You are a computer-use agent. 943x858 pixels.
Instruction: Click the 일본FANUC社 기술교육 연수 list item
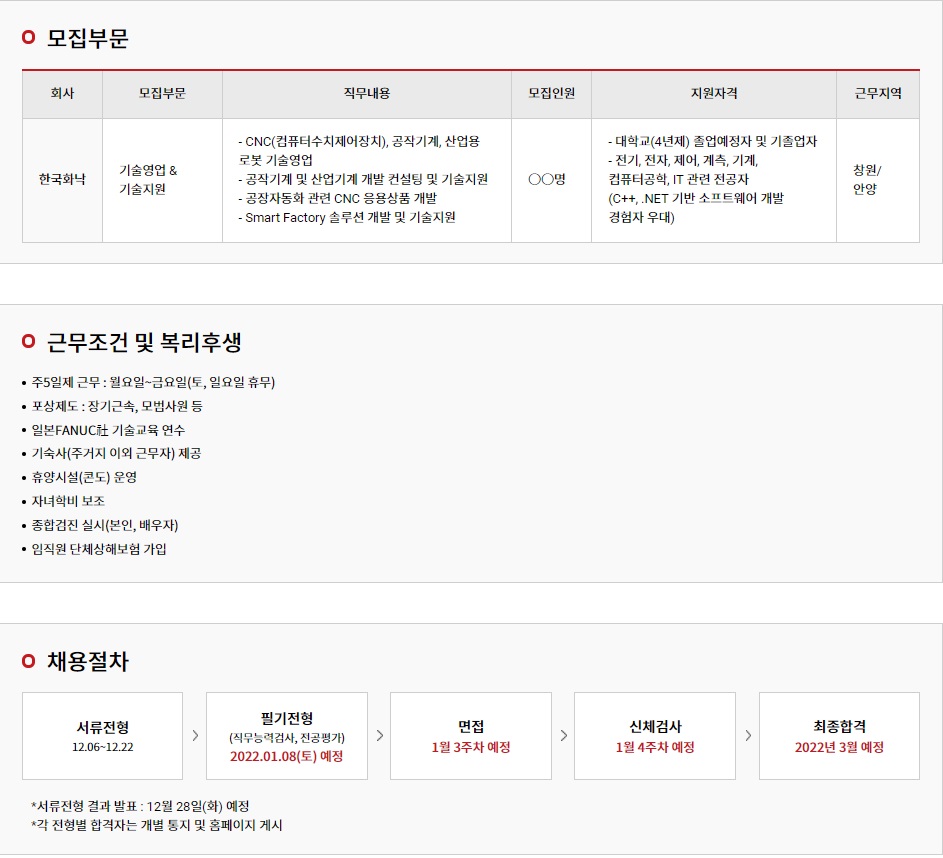(108, 430)
